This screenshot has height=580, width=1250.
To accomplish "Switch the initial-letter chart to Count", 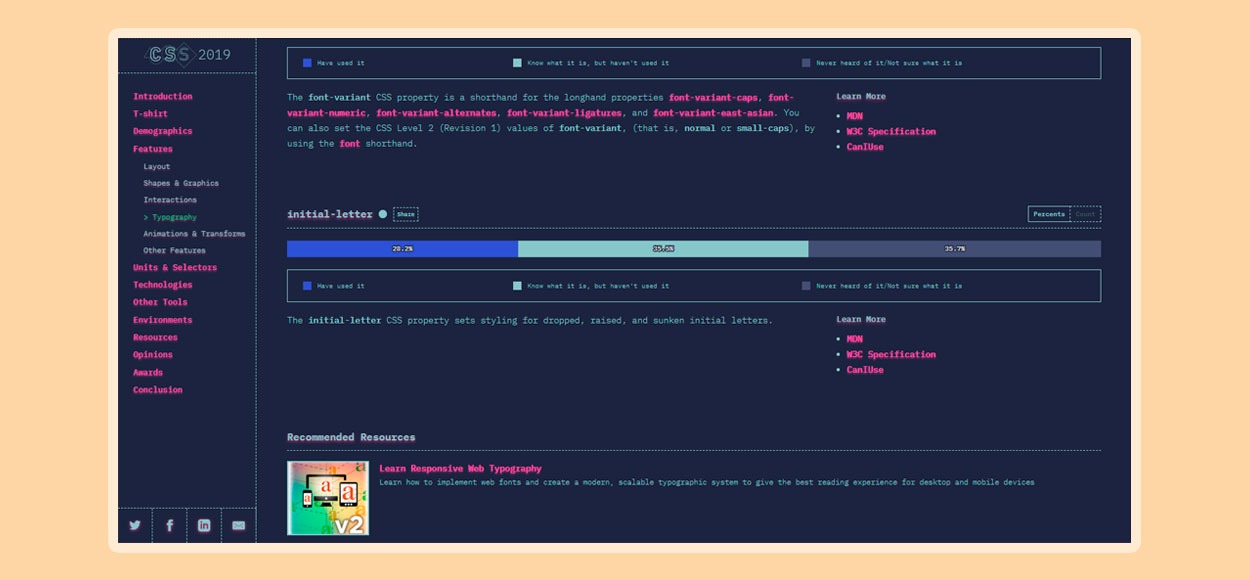I will click(x=1085, y=214).
